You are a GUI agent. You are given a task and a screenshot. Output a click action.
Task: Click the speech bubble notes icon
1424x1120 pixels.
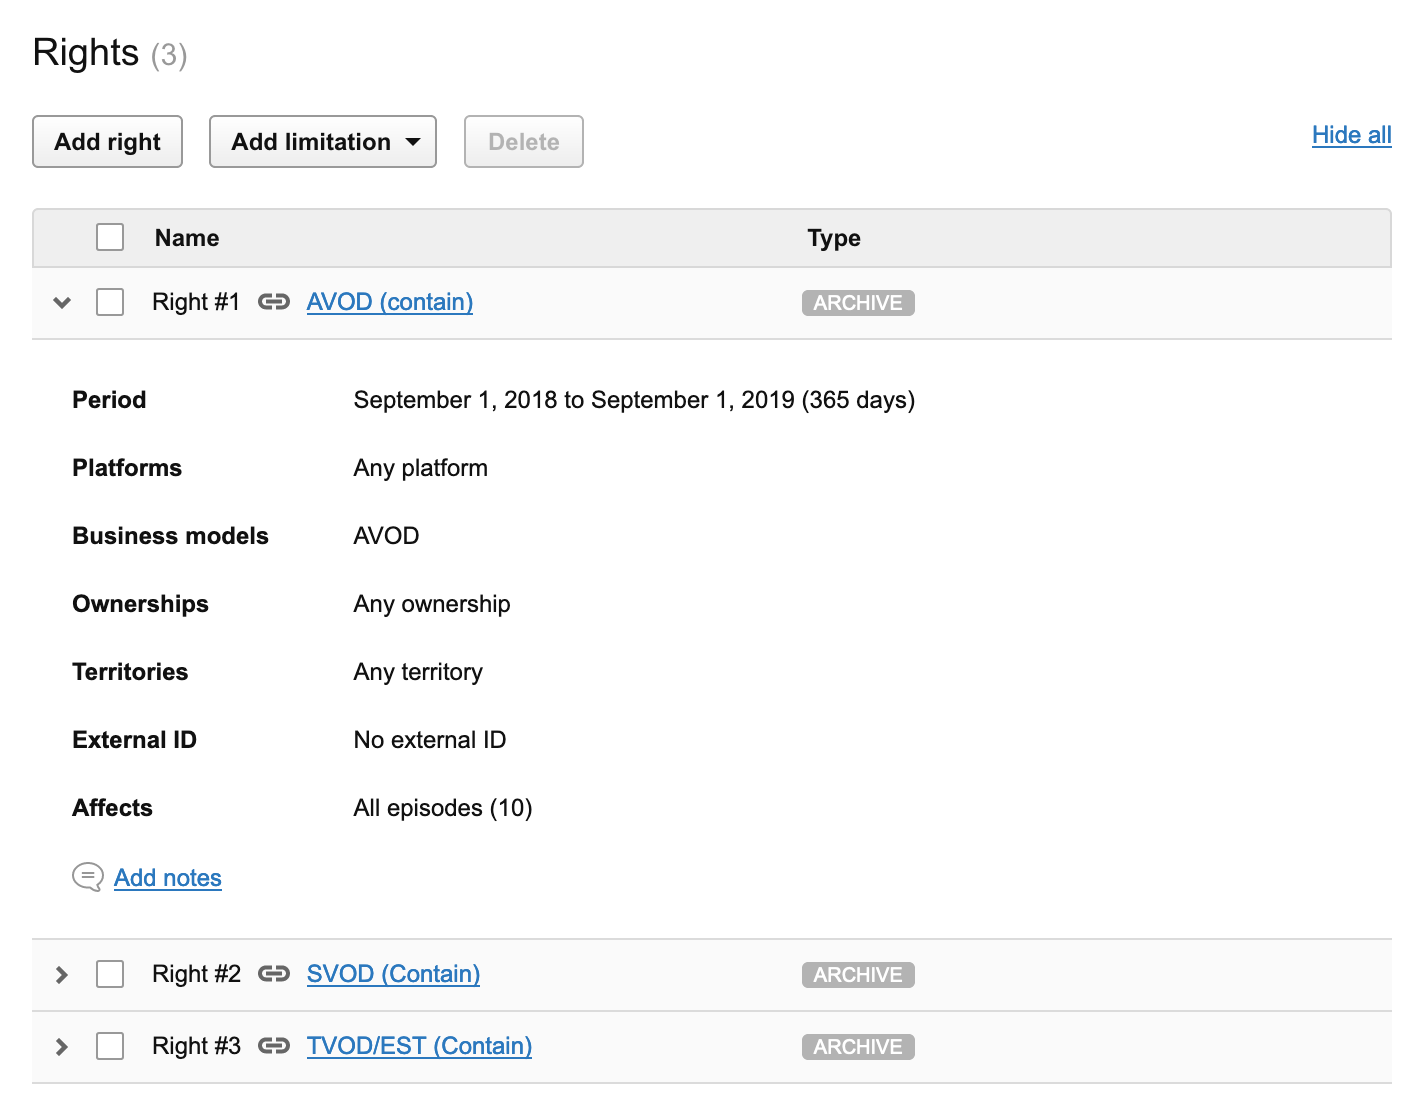pos(88,877)
